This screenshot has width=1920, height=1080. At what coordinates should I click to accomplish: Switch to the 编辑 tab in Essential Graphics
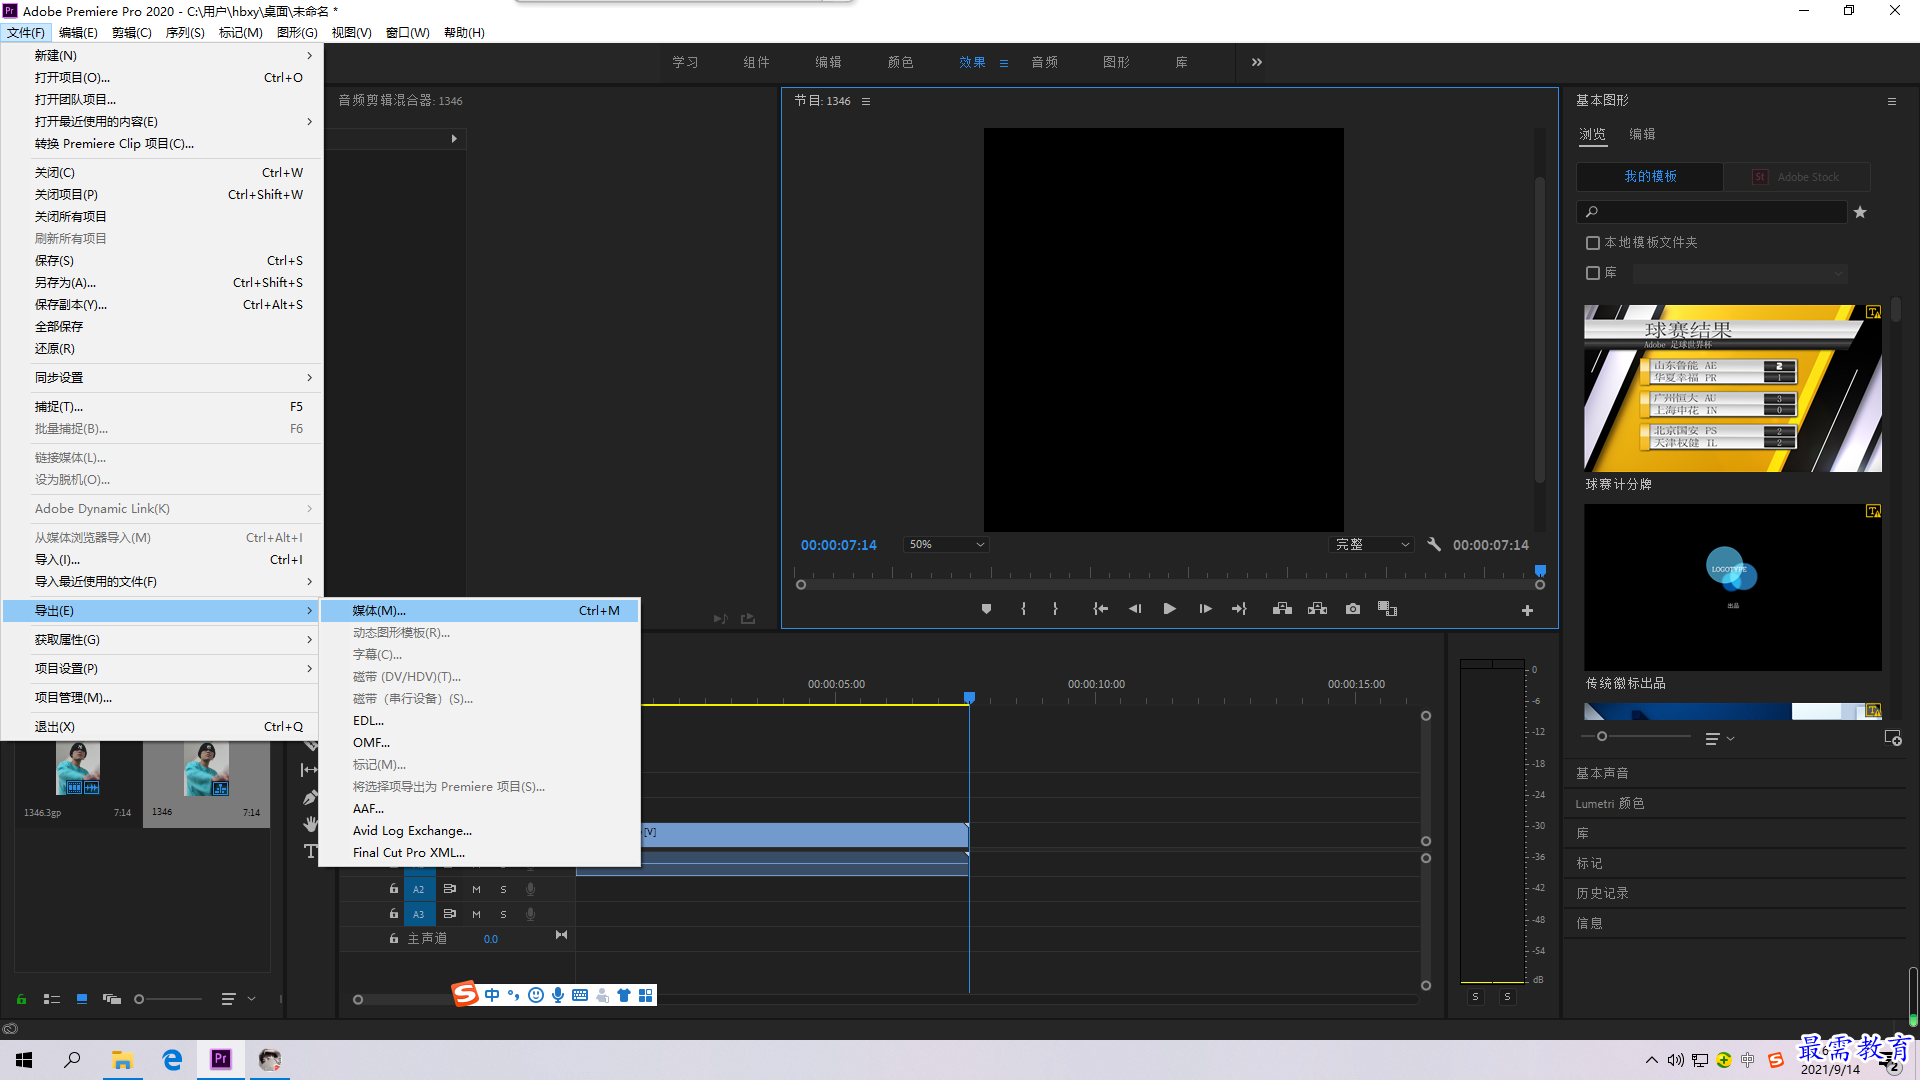pos(1642,134)
